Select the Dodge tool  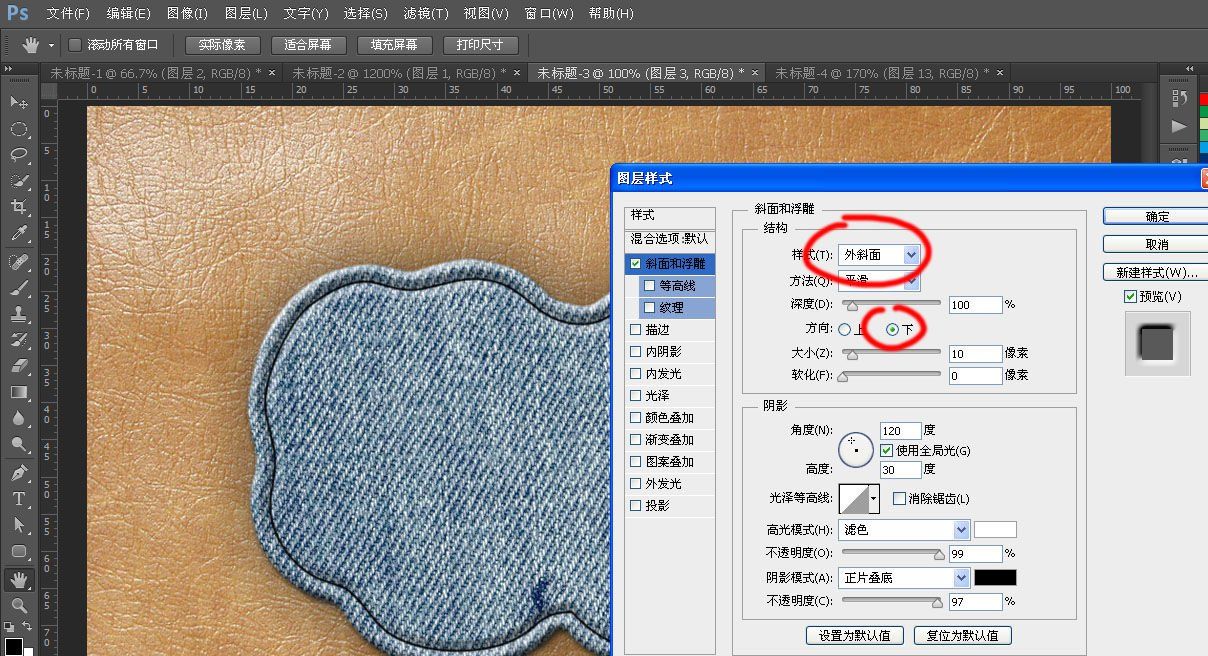(x=18, y=444)
